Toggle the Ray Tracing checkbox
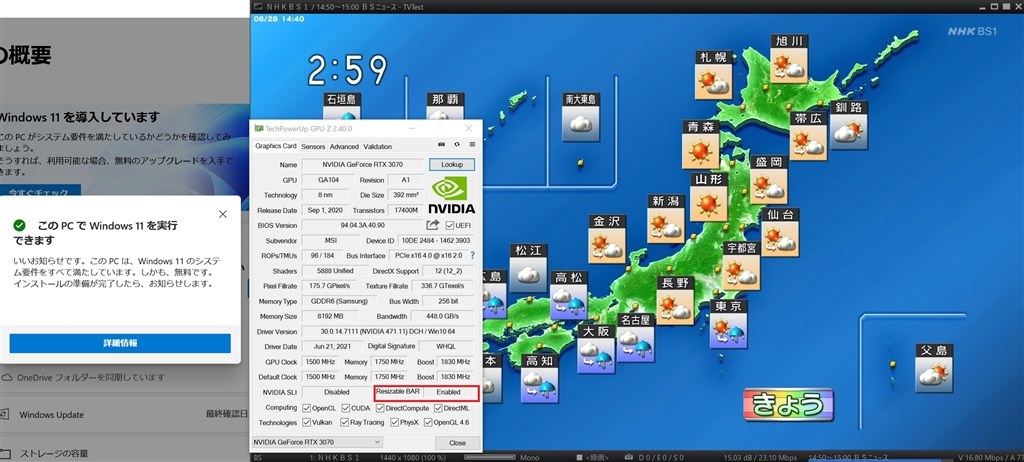This screenshot has height=462, width=1024. [344, 423]
